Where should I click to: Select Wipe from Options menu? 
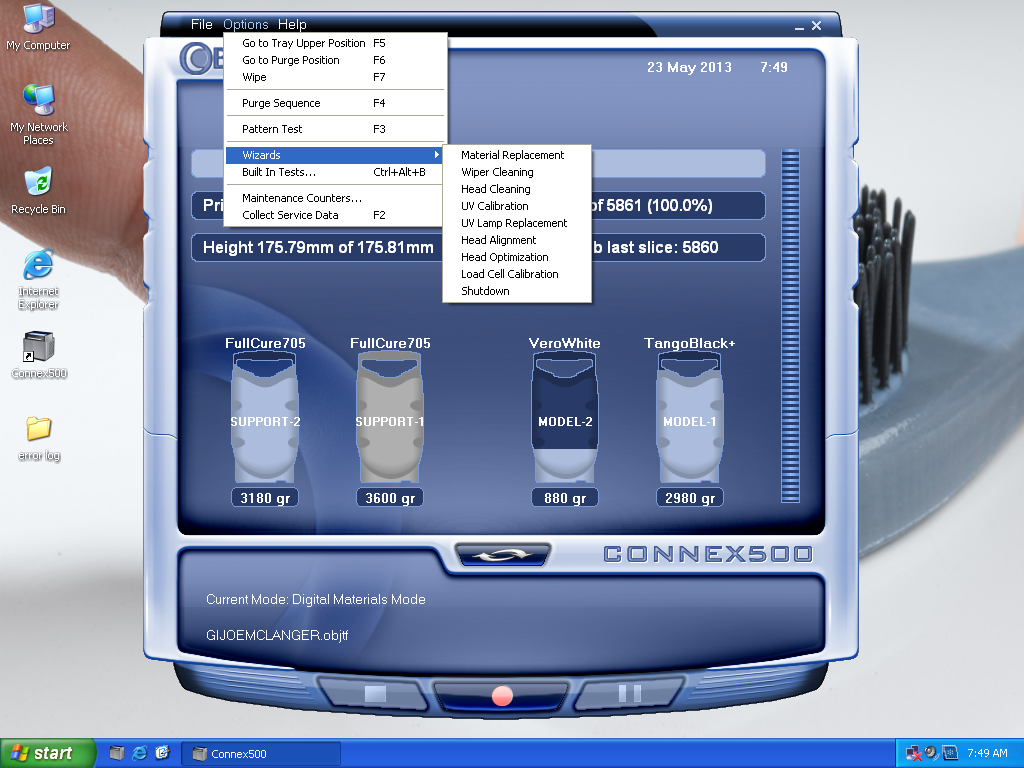[x=335, y=77]
